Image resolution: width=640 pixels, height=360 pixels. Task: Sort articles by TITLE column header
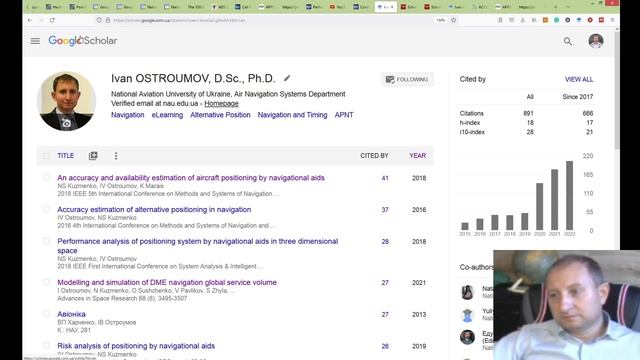point(65,156)
